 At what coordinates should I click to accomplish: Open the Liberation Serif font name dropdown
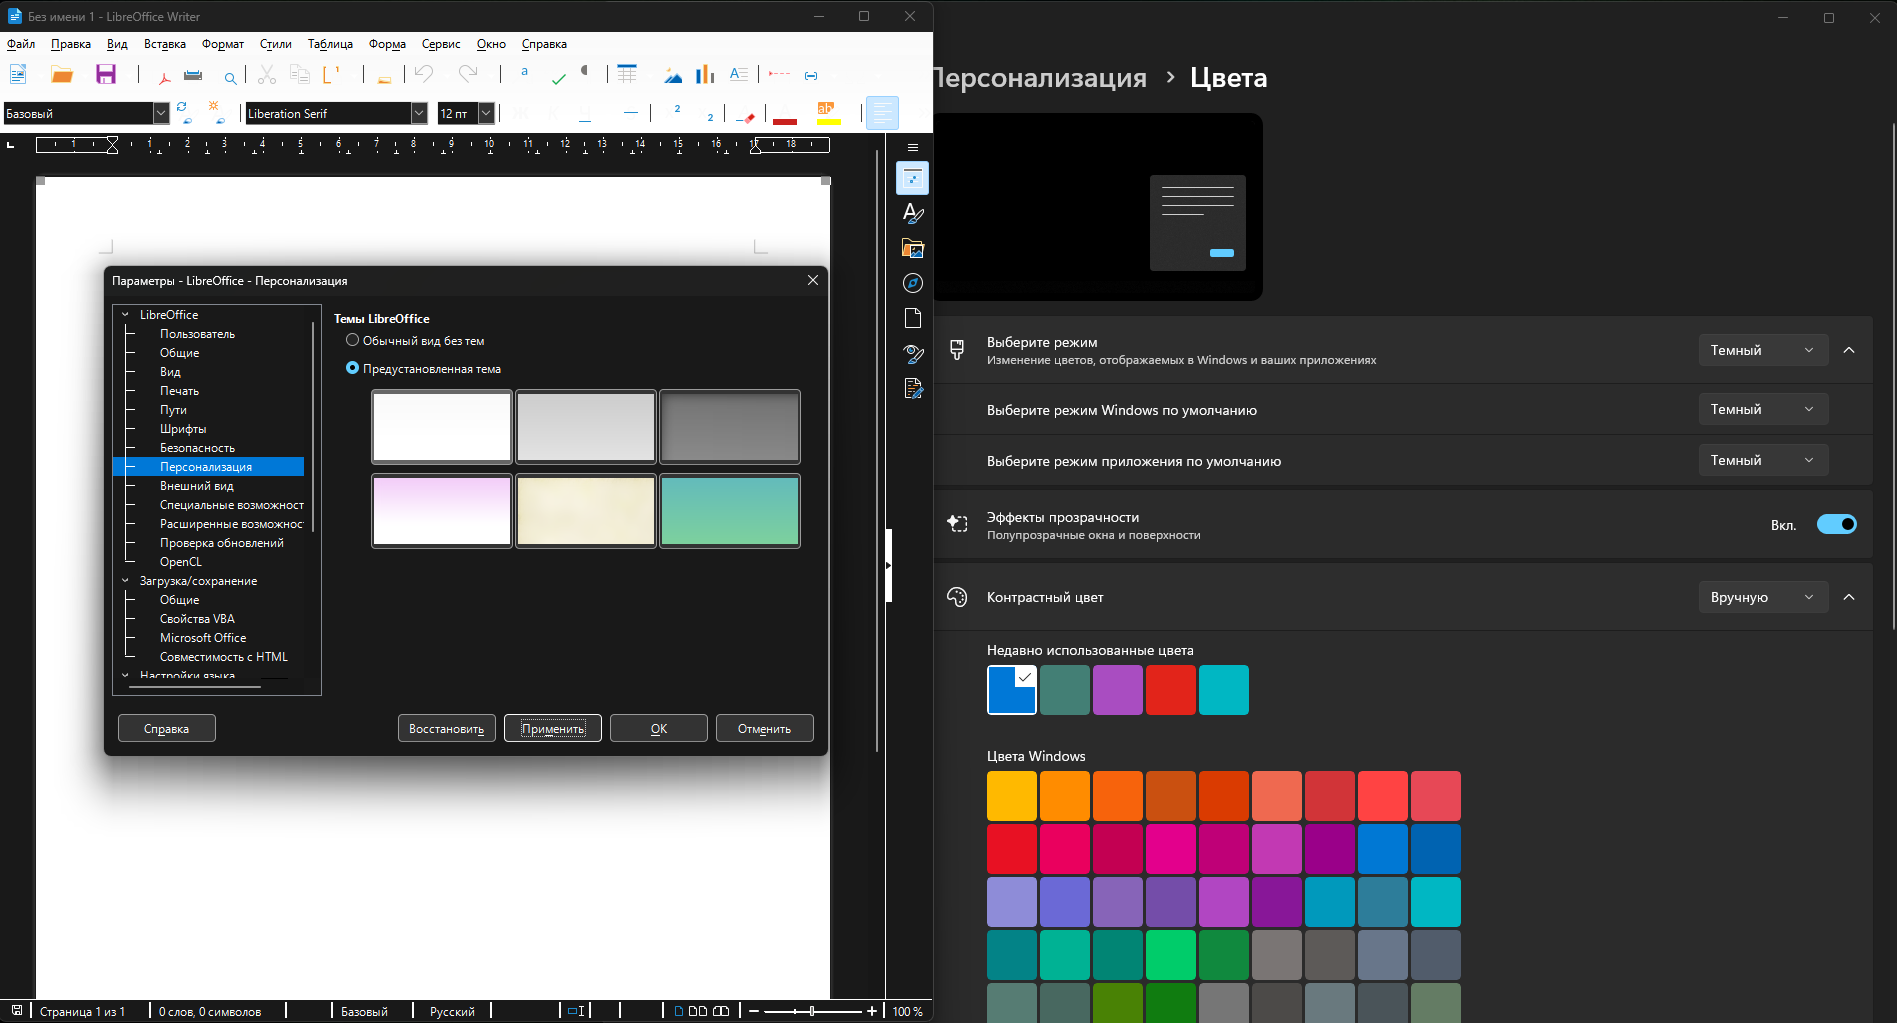click(x=419, y=114)
